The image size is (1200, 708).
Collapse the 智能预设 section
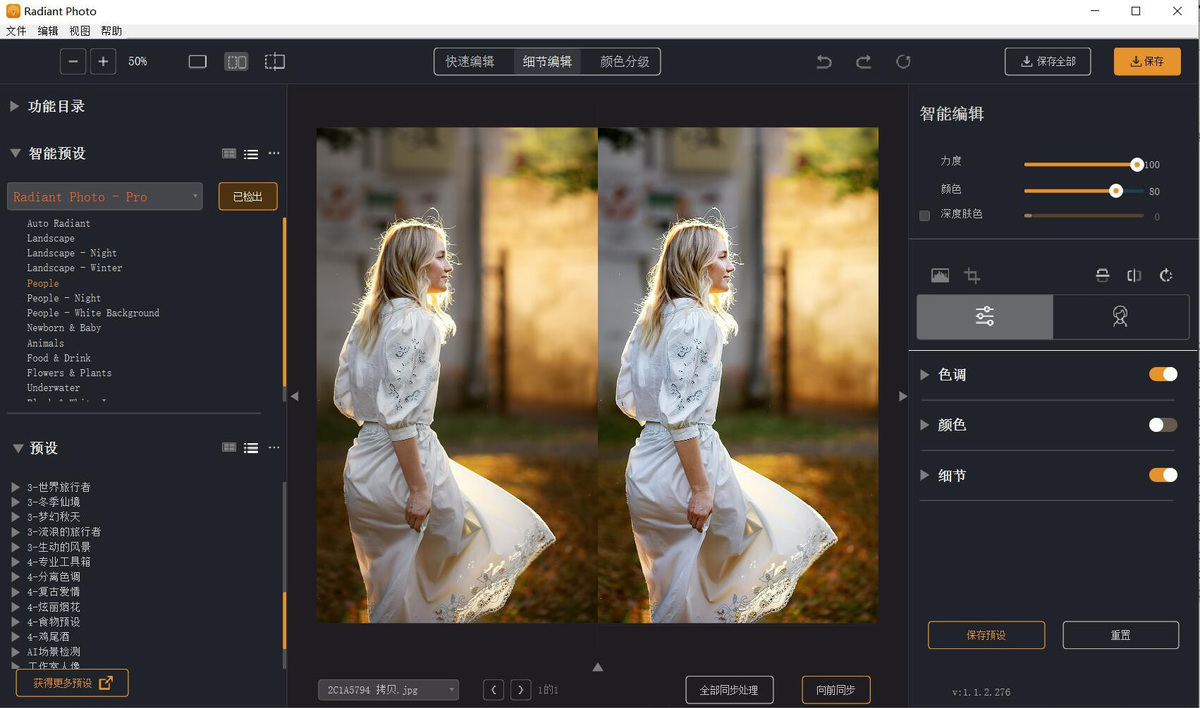15,153
